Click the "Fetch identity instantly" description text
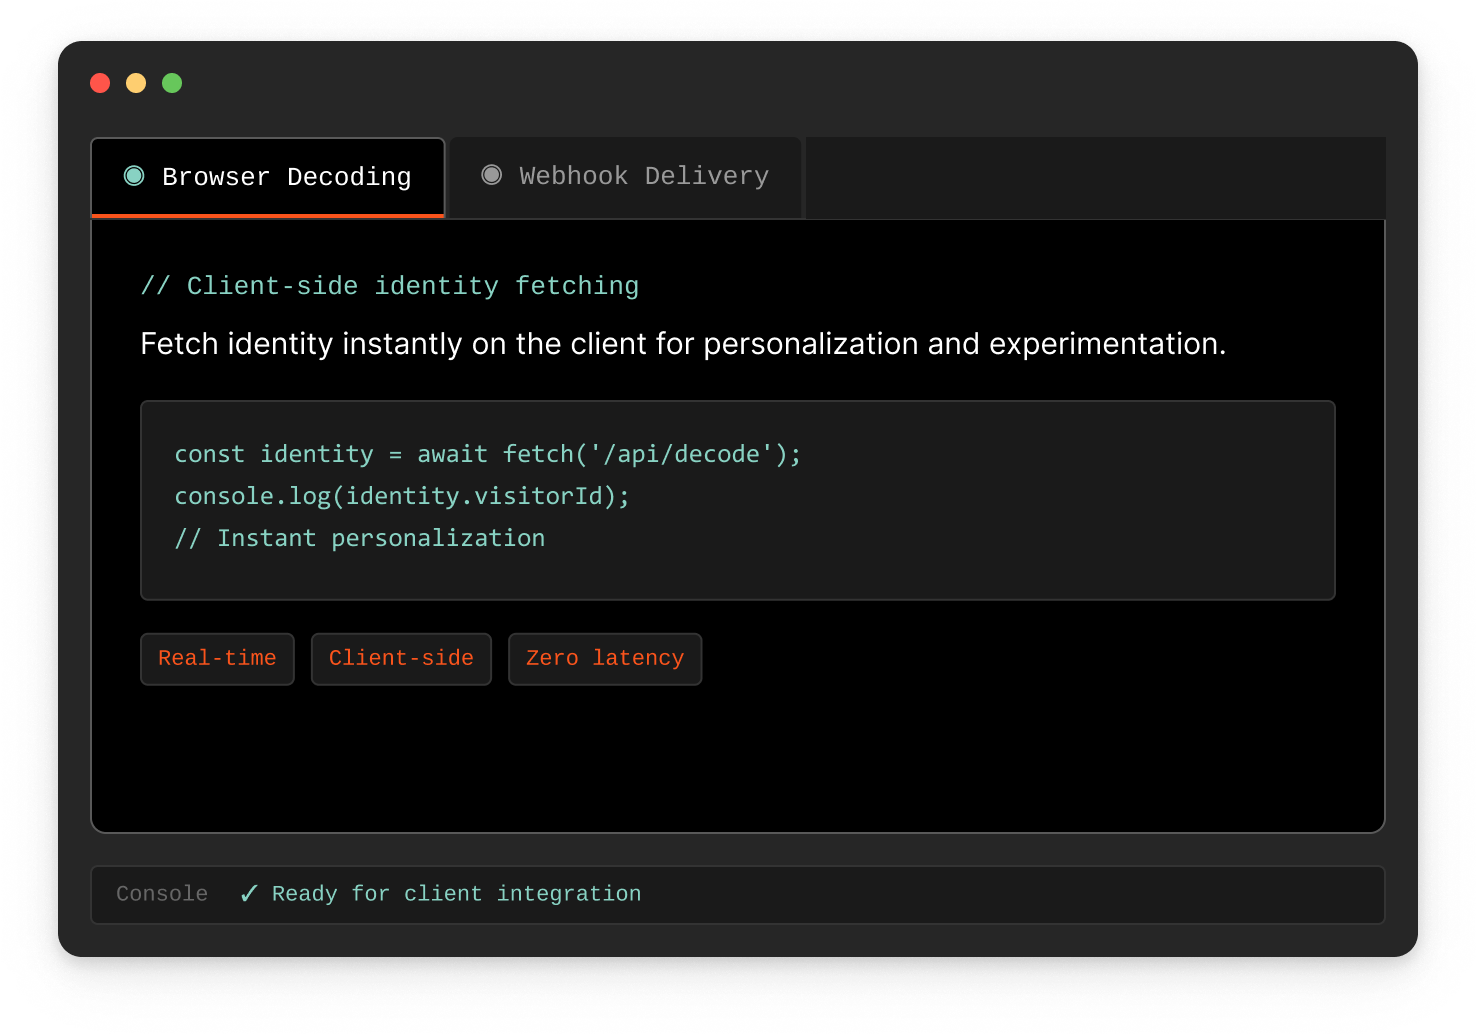 click(682, 344)
